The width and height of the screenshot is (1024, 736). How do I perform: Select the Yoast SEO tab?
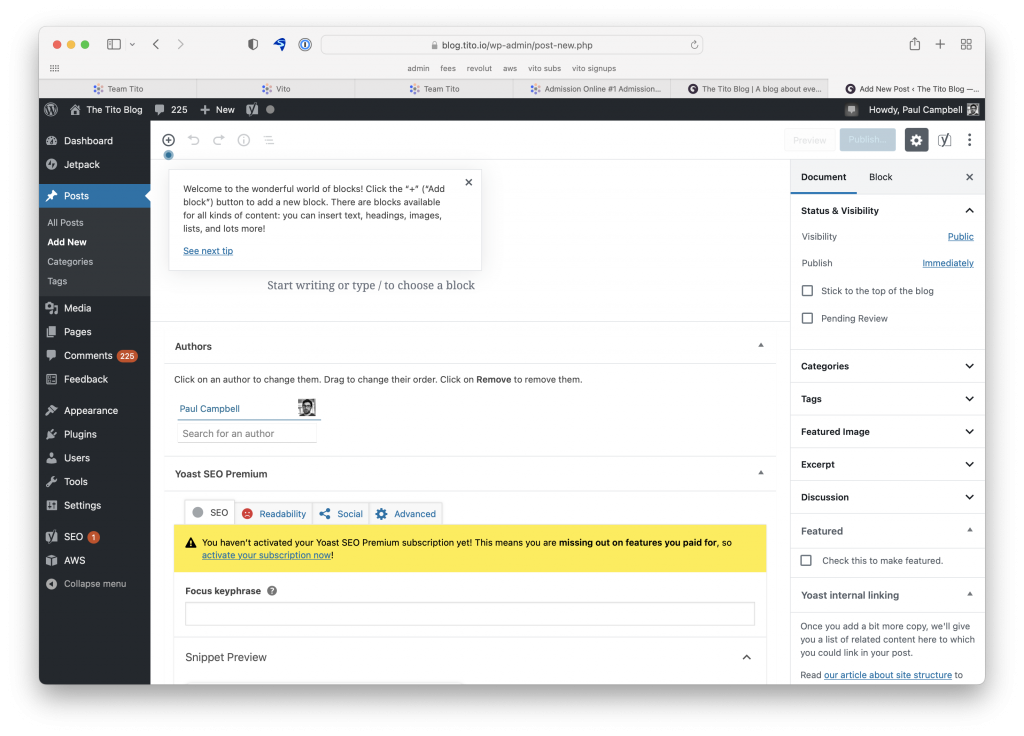(x=210, y=513)
